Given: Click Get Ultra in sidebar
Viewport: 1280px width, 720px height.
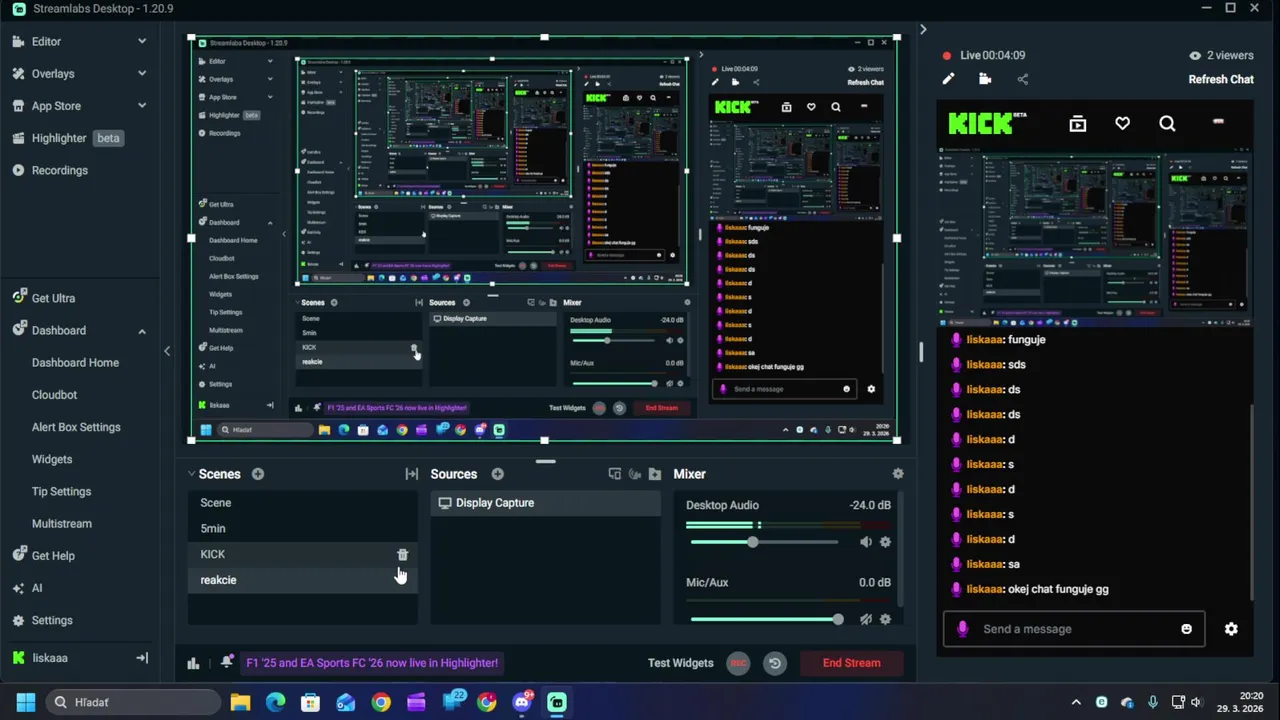Looking at the screenshot, I should (53, 298).
